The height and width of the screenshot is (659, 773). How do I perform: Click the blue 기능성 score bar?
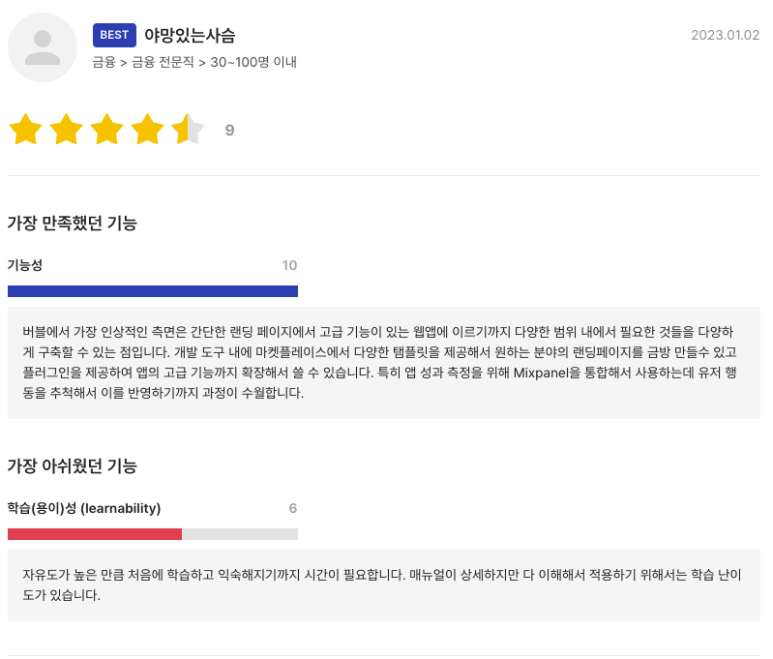click(x=153, y=291)
